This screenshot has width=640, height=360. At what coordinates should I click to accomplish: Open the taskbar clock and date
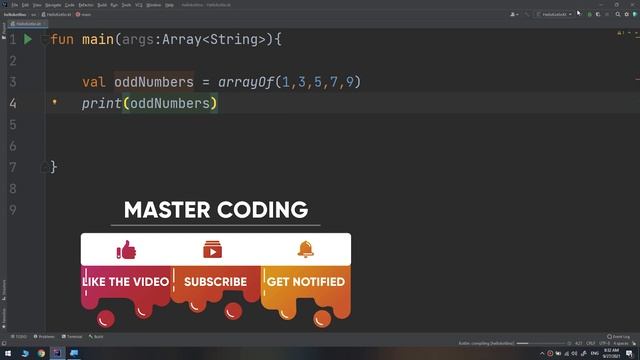point(611,353)
